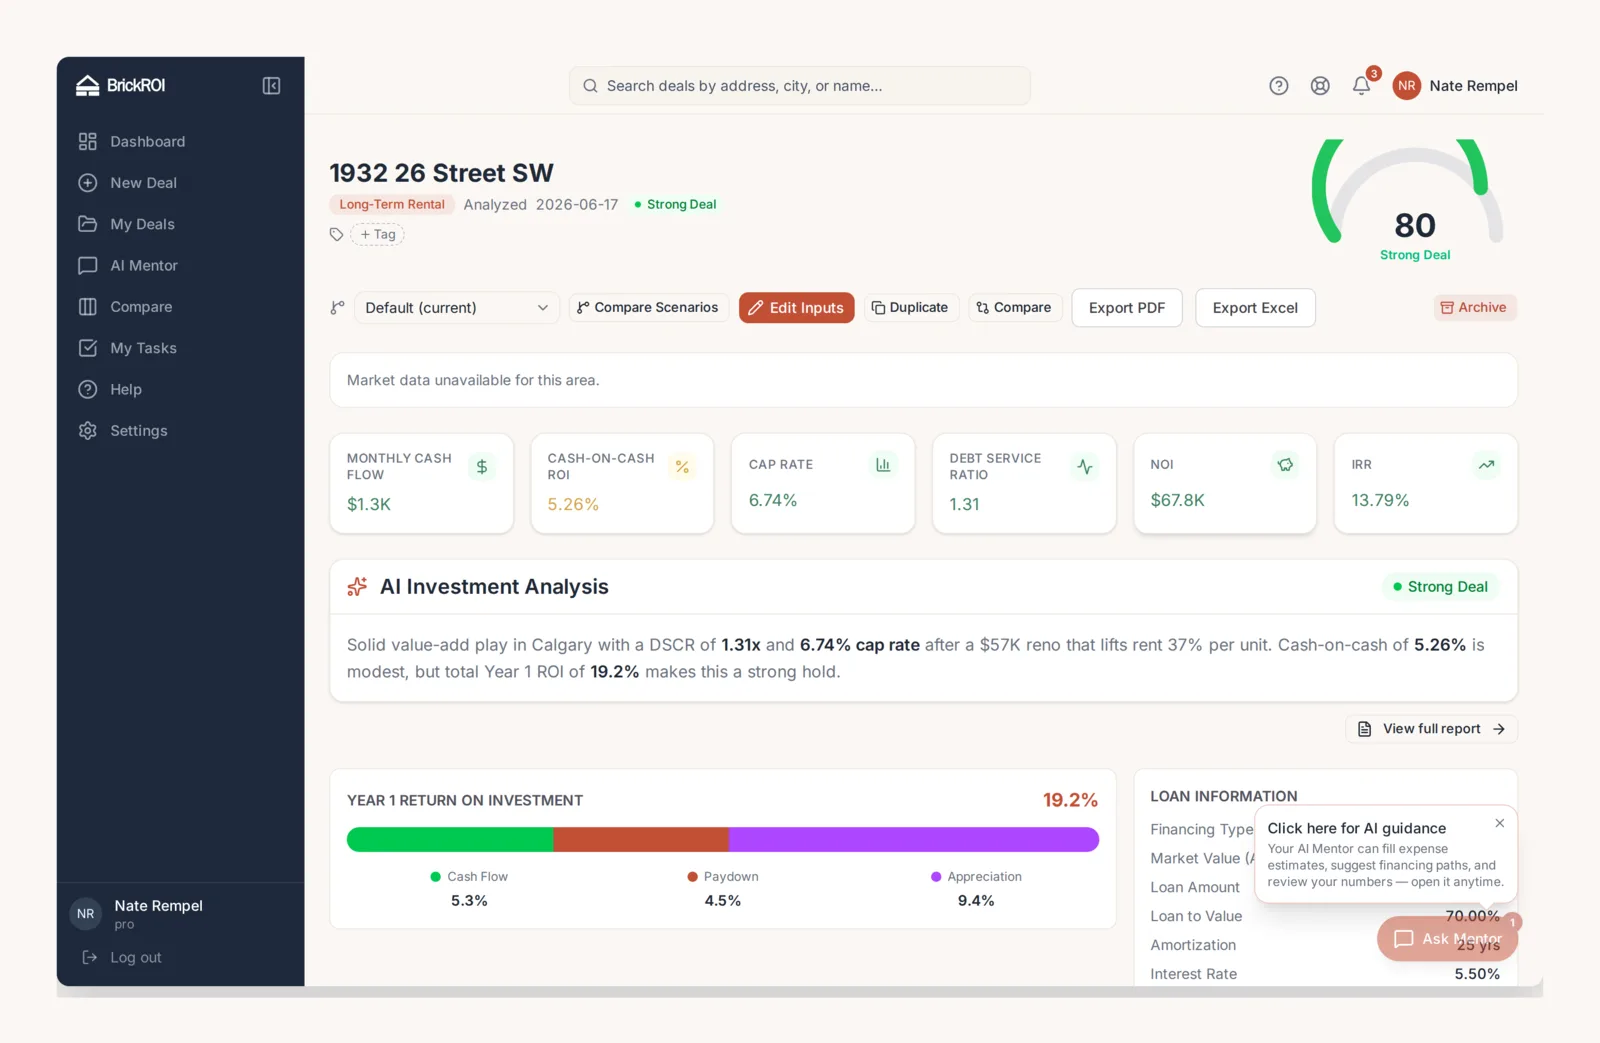The image size is (1600, 1043).
Task: Click the BrickROI house logo
Action: click(x=88, y=86)
